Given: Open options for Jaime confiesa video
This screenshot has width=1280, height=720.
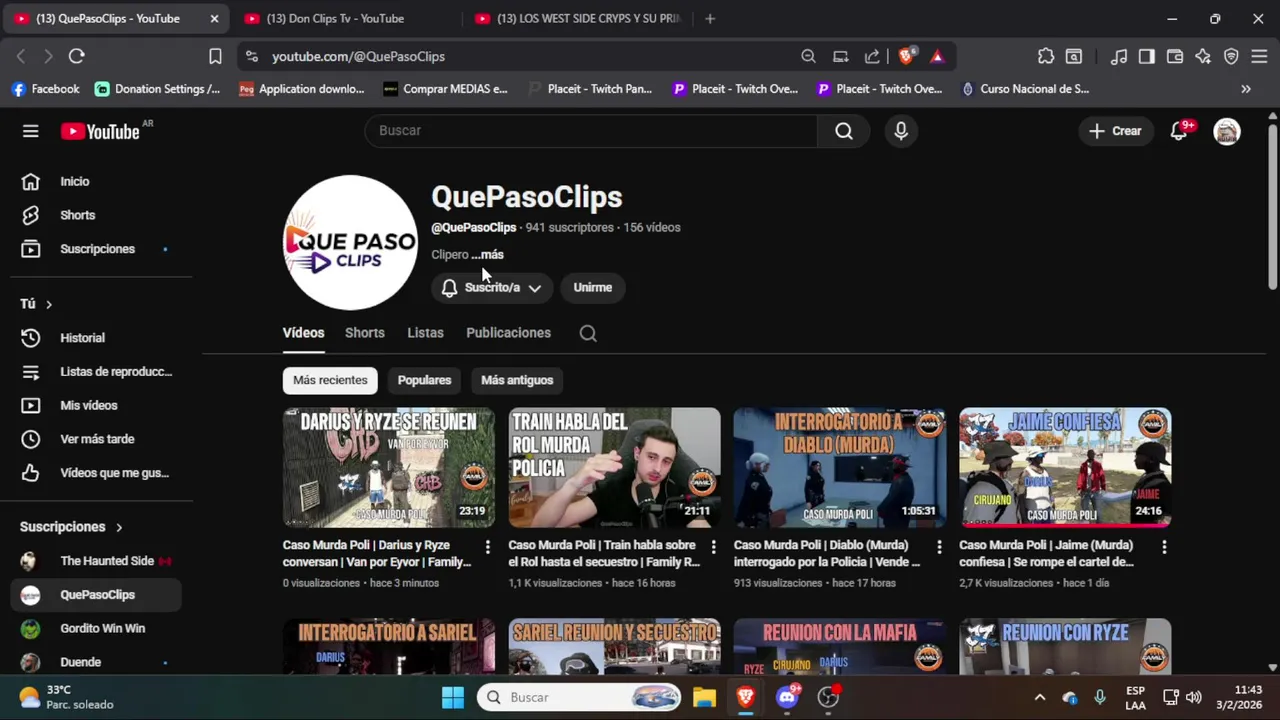Looking at the screenshot, I should point(1164,547).
